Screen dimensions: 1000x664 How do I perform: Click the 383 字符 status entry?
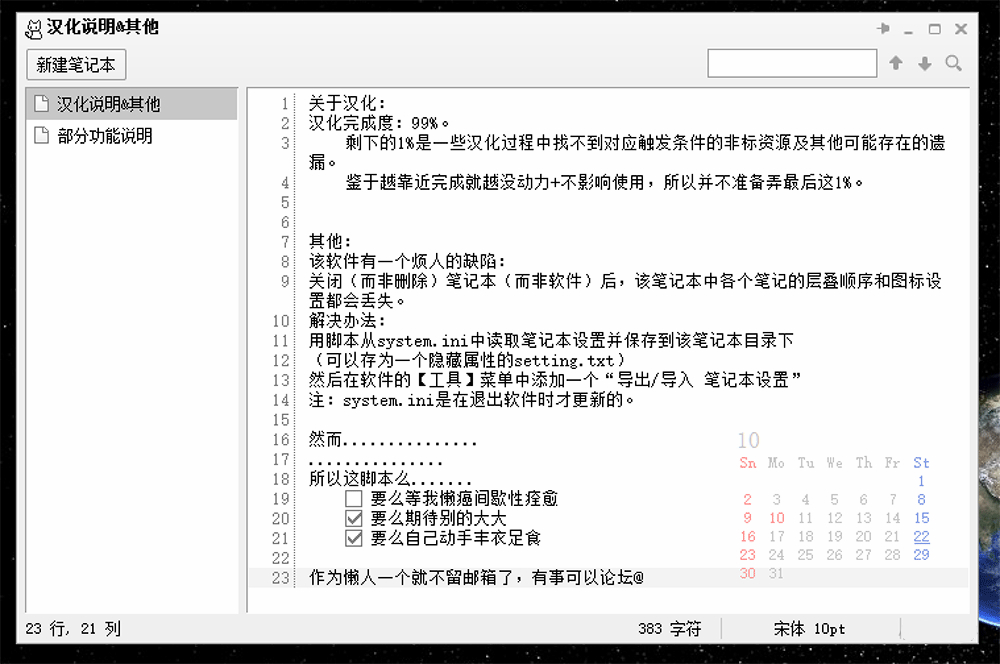(x=669, y=629)
